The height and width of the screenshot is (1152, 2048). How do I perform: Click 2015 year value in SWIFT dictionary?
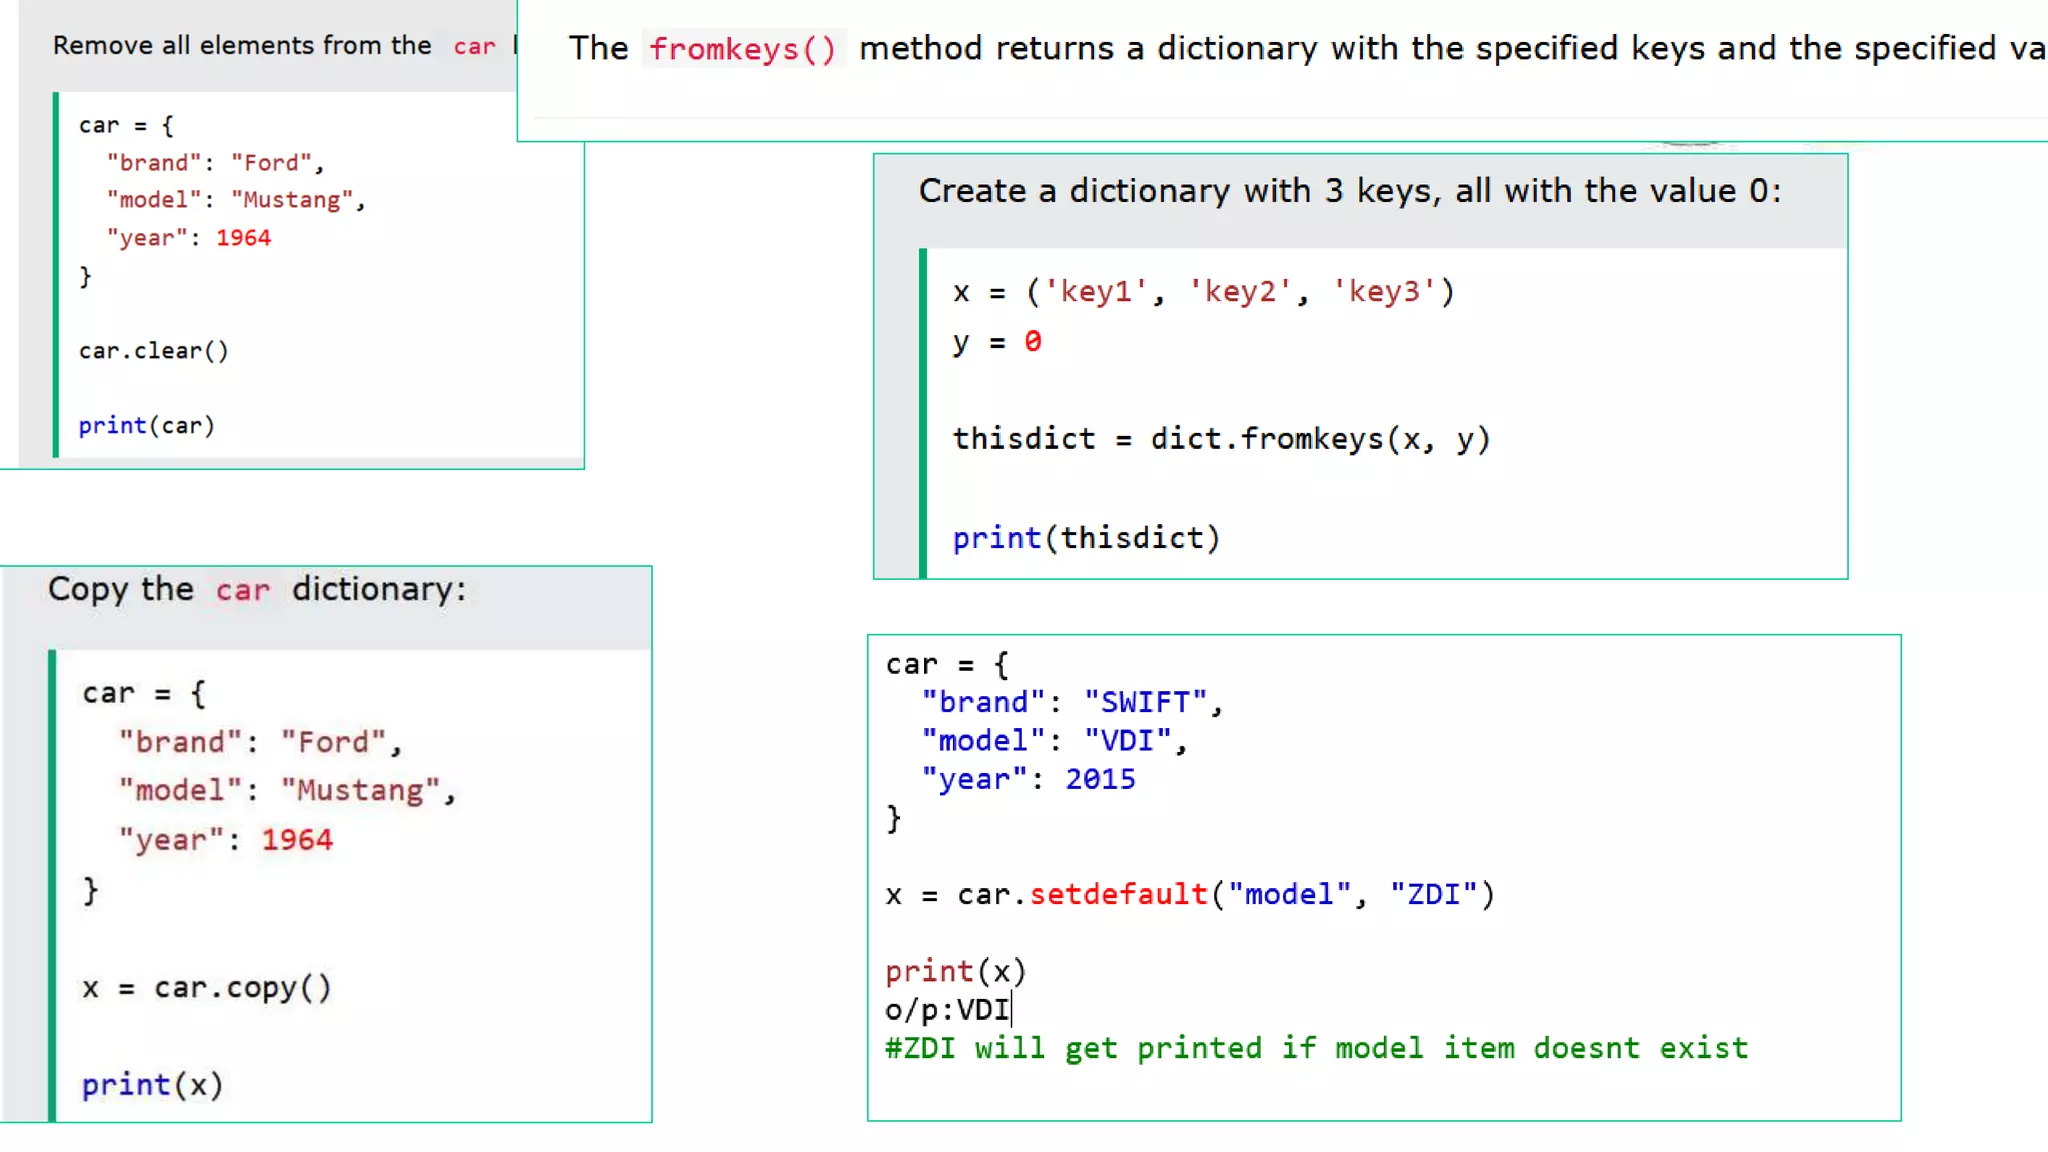[x=1100, y=779]
